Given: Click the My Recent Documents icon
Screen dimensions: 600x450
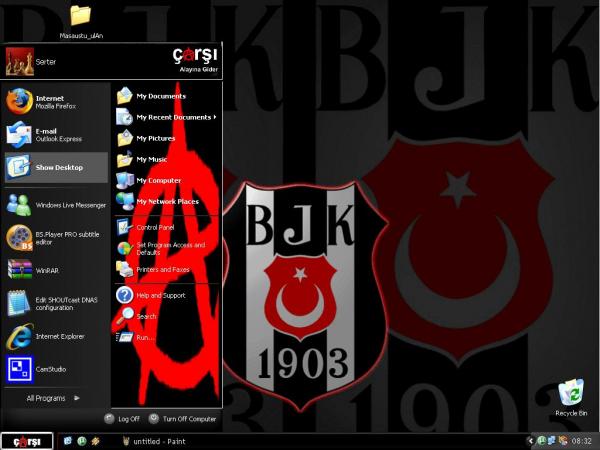Looking at the screenshot, I should 125,117.
